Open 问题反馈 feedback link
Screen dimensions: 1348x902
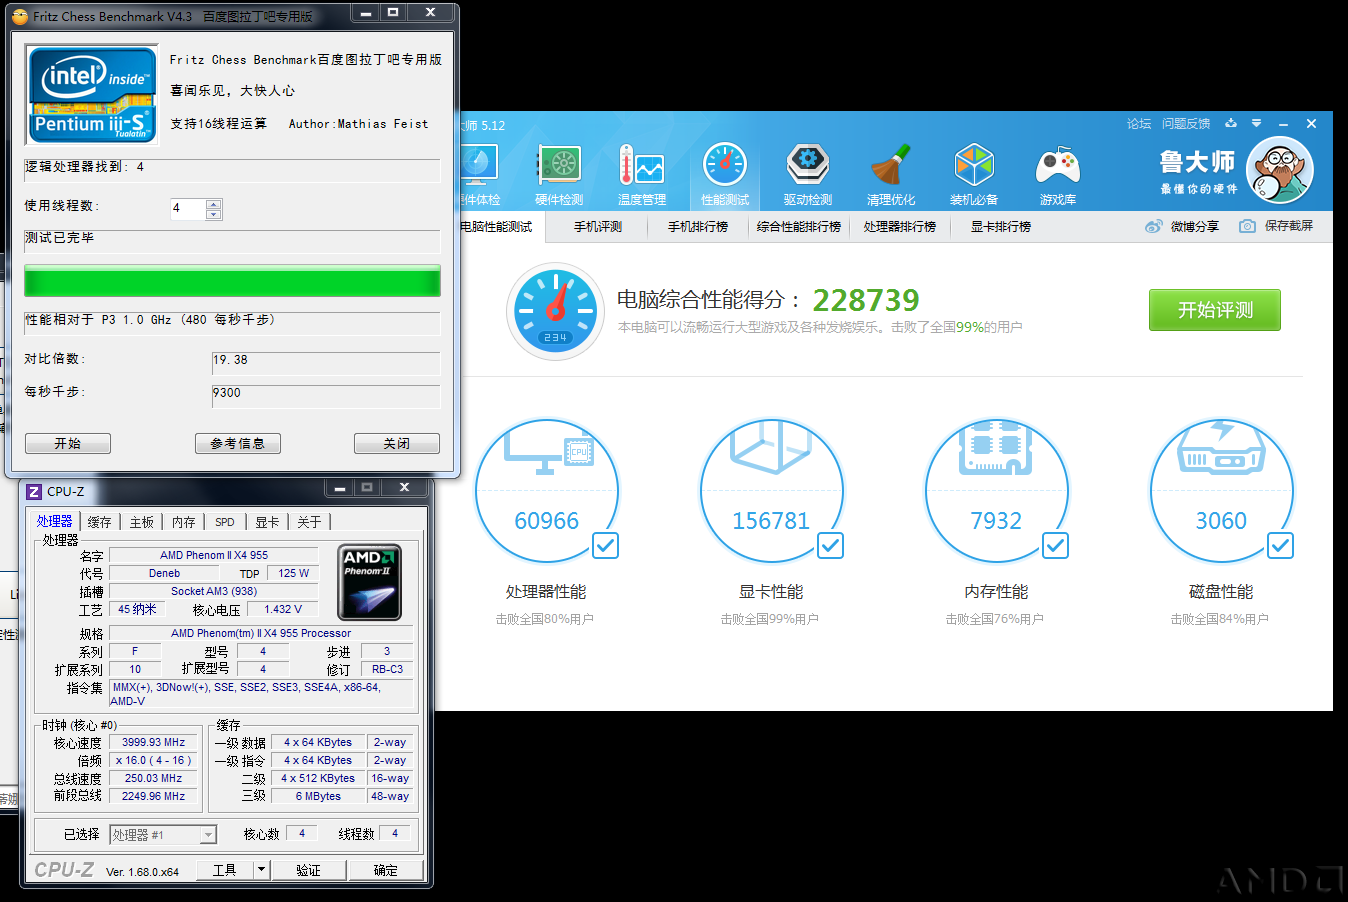1186,124
